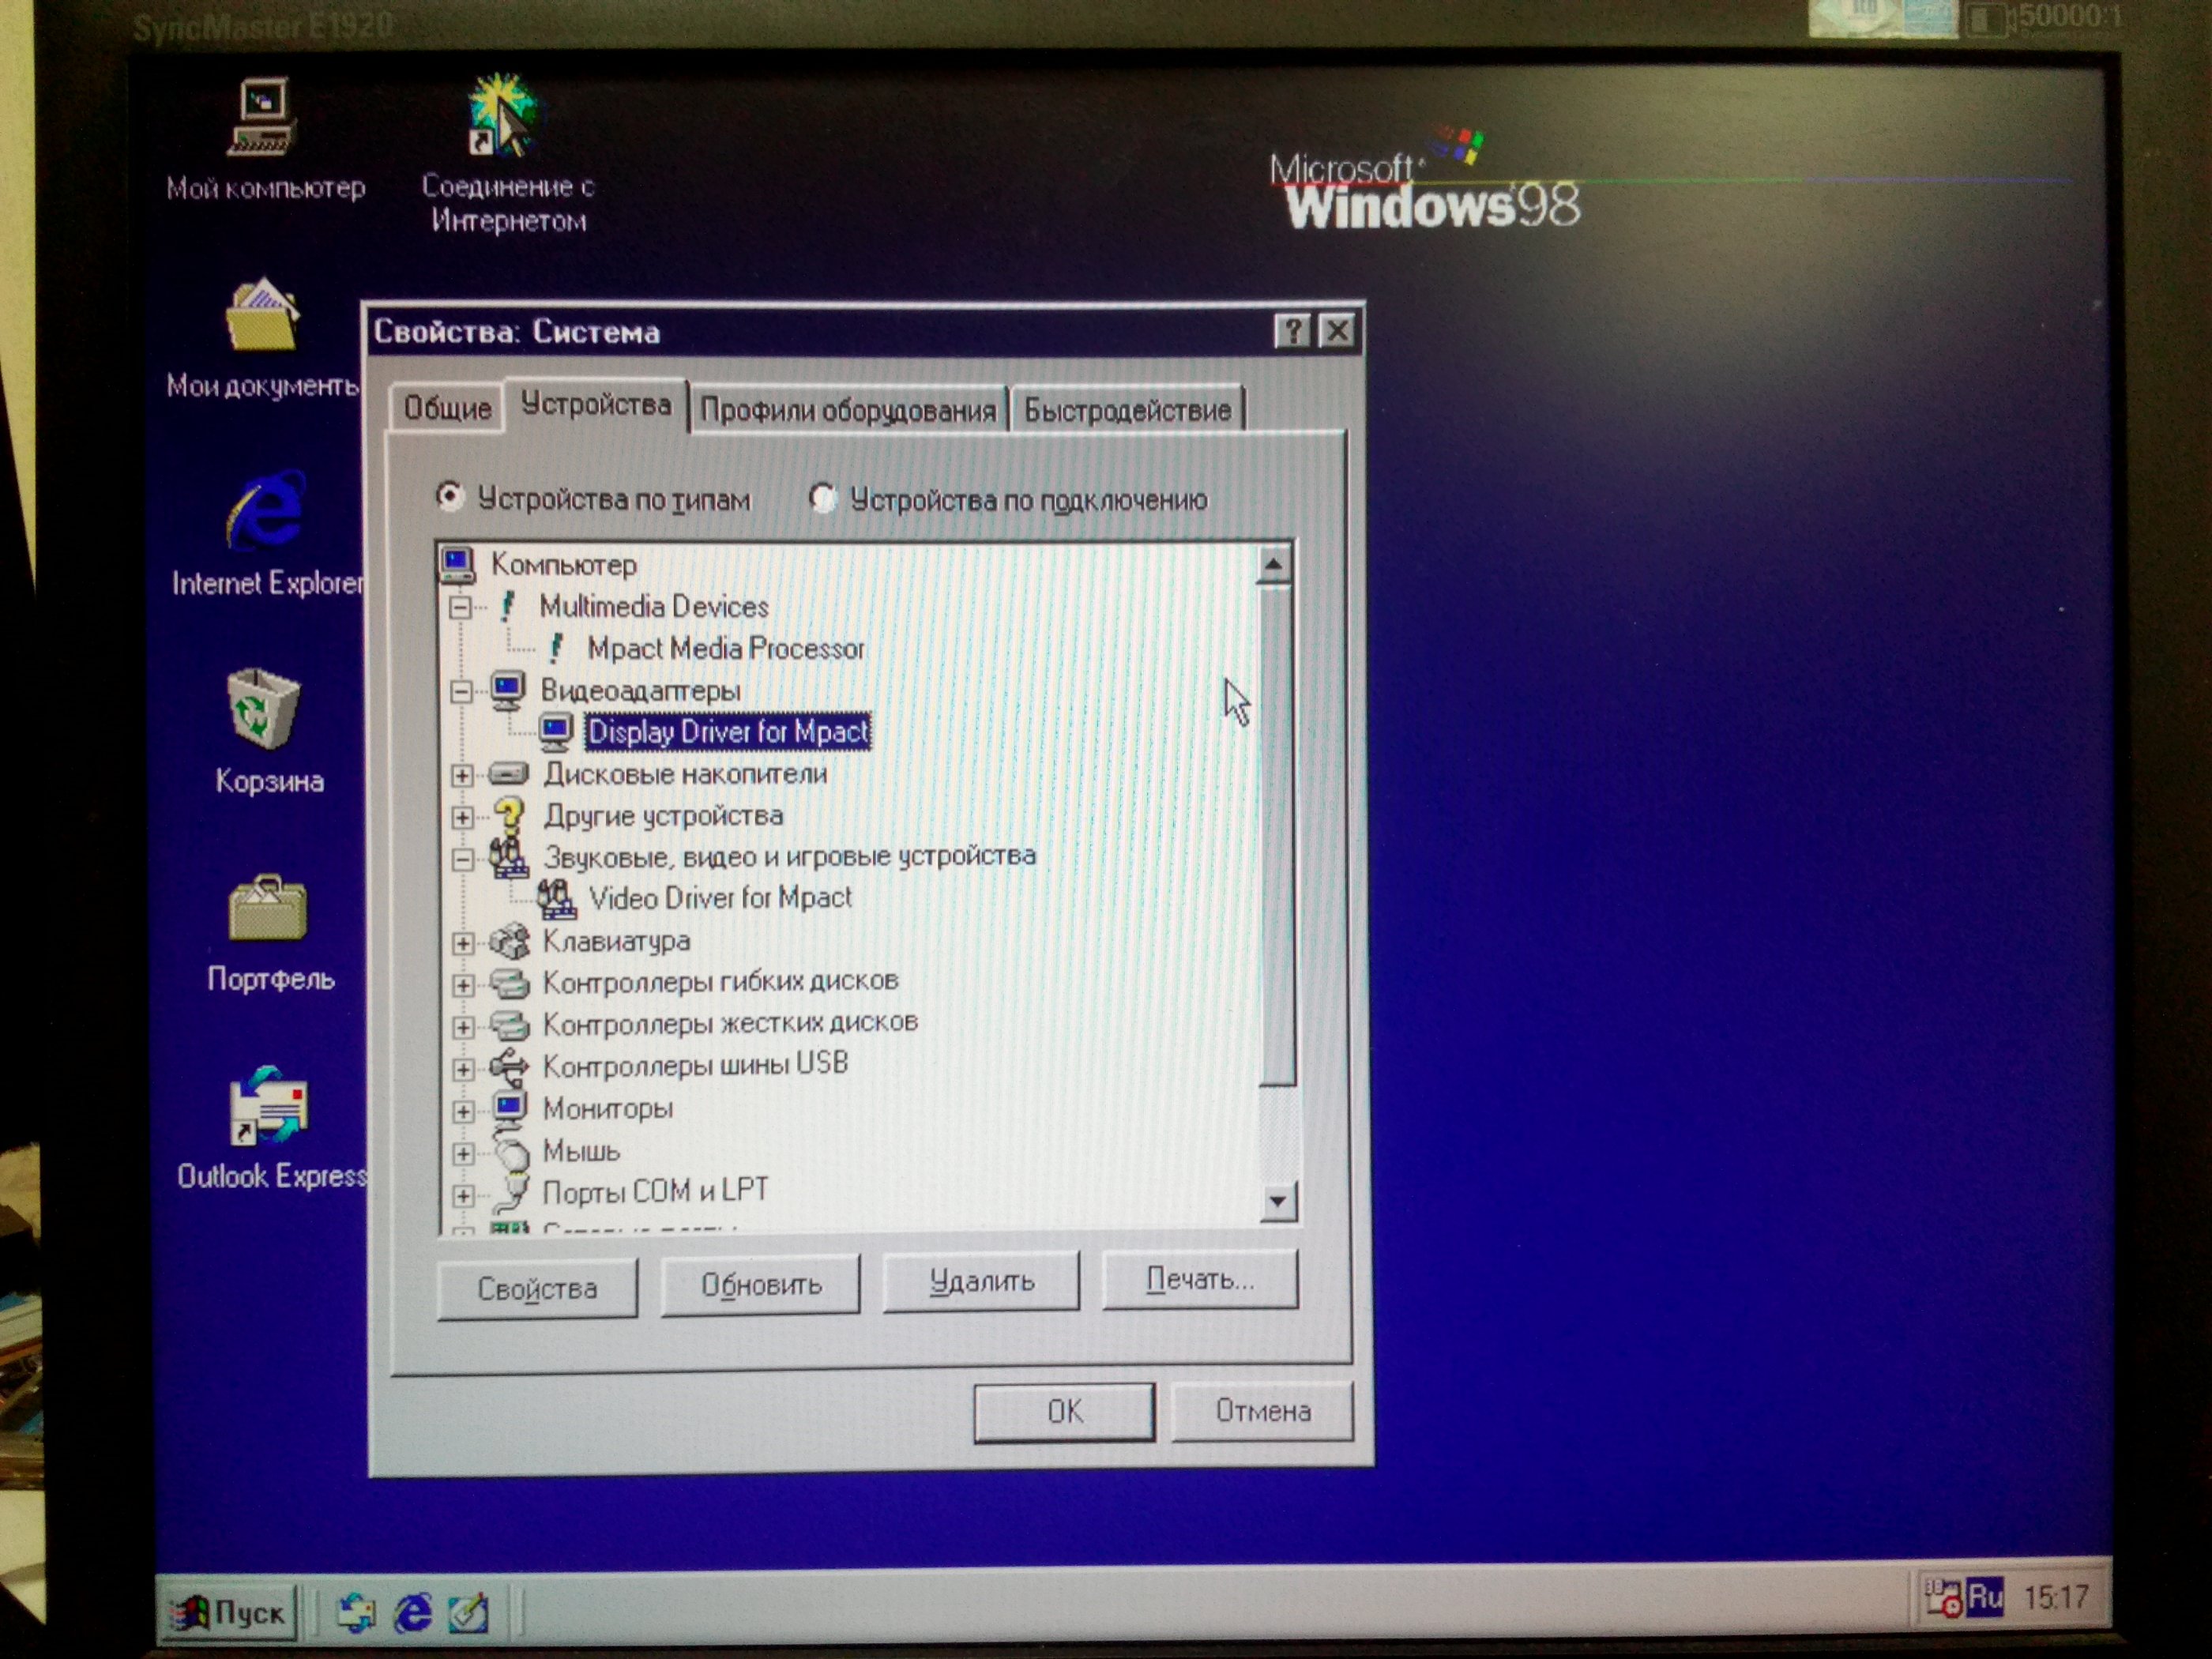The image size is (2212, 1659).
Task: Click the Свойства button
Action: click(537, 1288)
